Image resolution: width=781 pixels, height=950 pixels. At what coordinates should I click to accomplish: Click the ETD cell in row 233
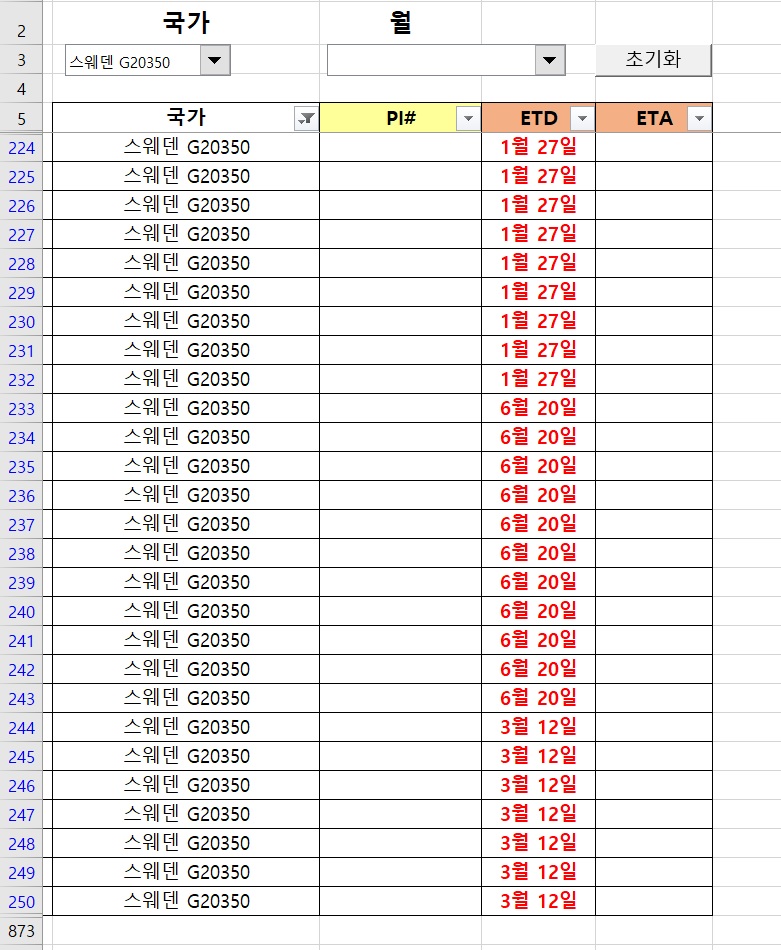click(539, 408)
